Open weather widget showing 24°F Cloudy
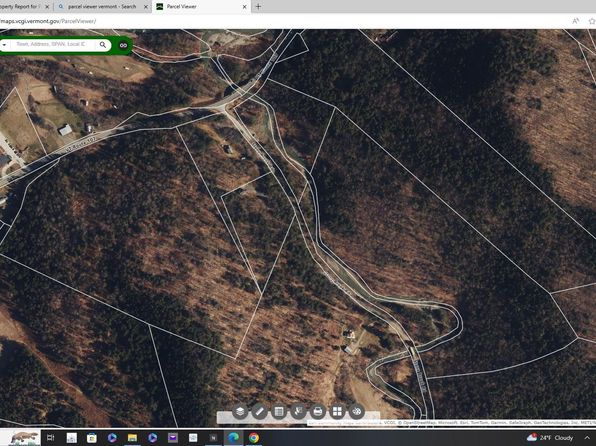The image size is (596, 446). coord(550,438)
